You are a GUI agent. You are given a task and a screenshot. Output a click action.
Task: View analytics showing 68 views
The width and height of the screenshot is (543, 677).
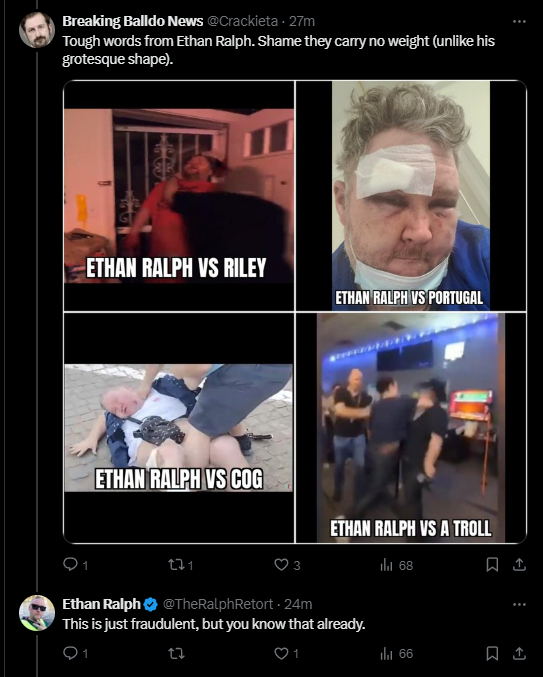pos(396,565)
